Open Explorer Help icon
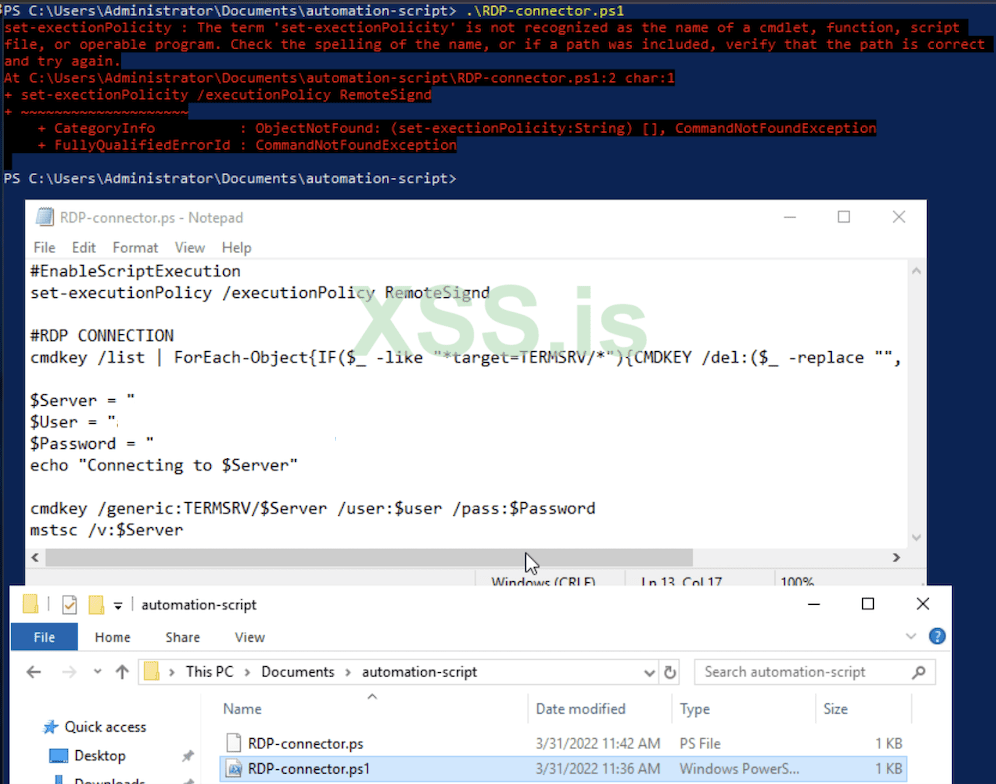 (x=936, y=636)
